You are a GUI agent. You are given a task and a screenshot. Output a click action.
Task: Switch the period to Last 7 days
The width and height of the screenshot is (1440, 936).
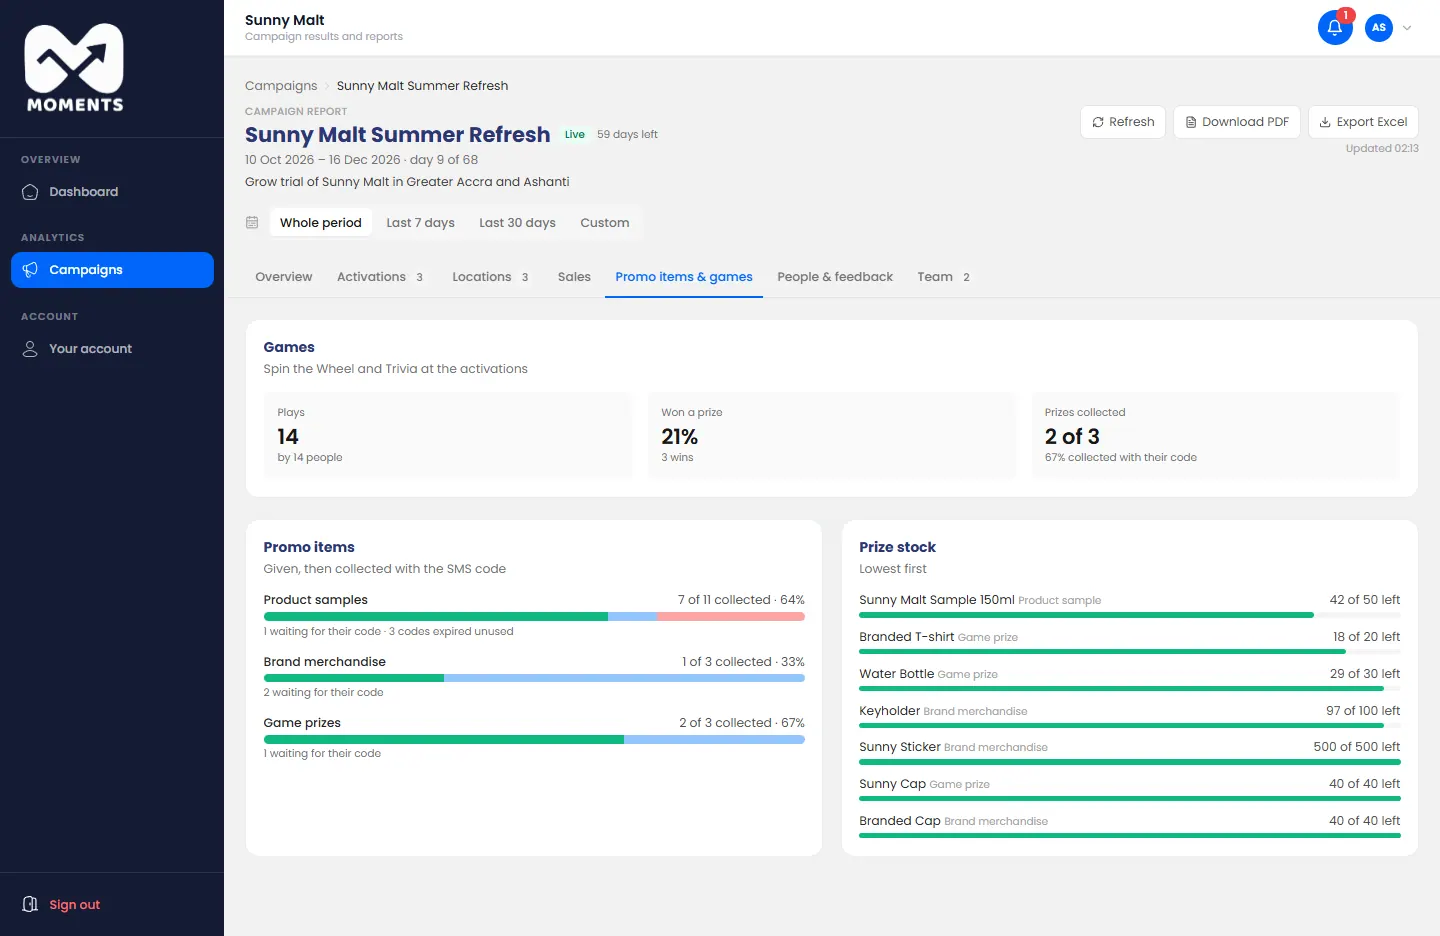pos(421,223)
